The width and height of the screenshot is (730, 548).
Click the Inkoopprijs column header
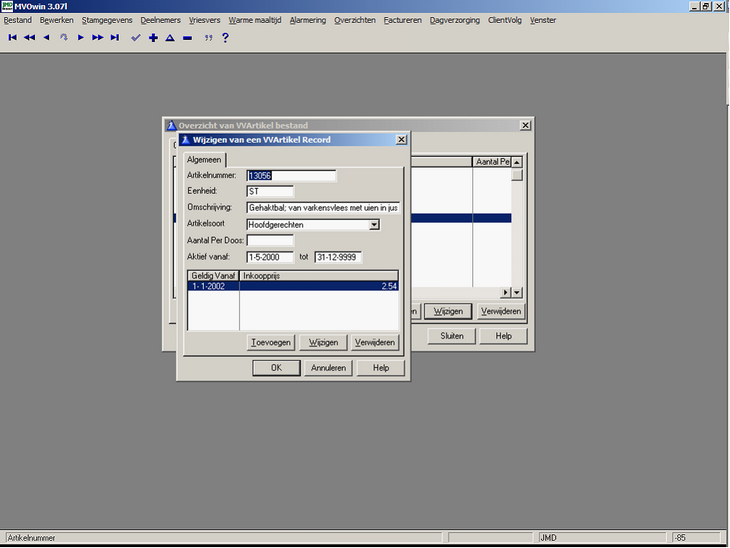coord(319,276)
